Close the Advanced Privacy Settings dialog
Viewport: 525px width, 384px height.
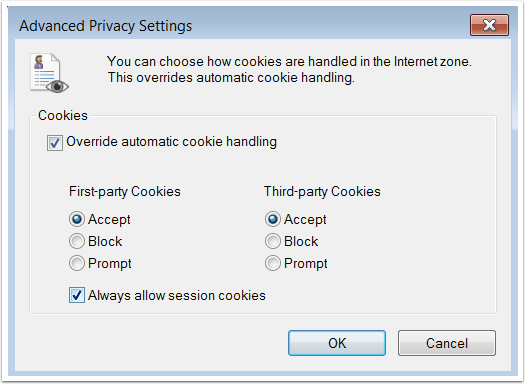(x=489, y=25)
